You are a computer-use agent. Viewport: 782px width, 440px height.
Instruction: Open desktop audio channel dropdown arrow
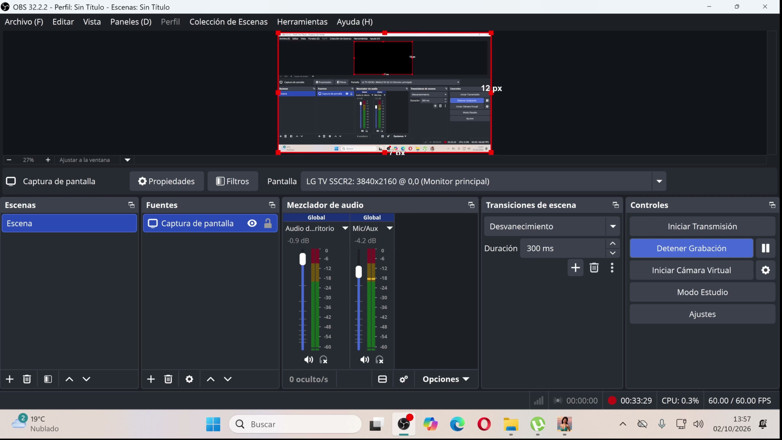point(345,228)
